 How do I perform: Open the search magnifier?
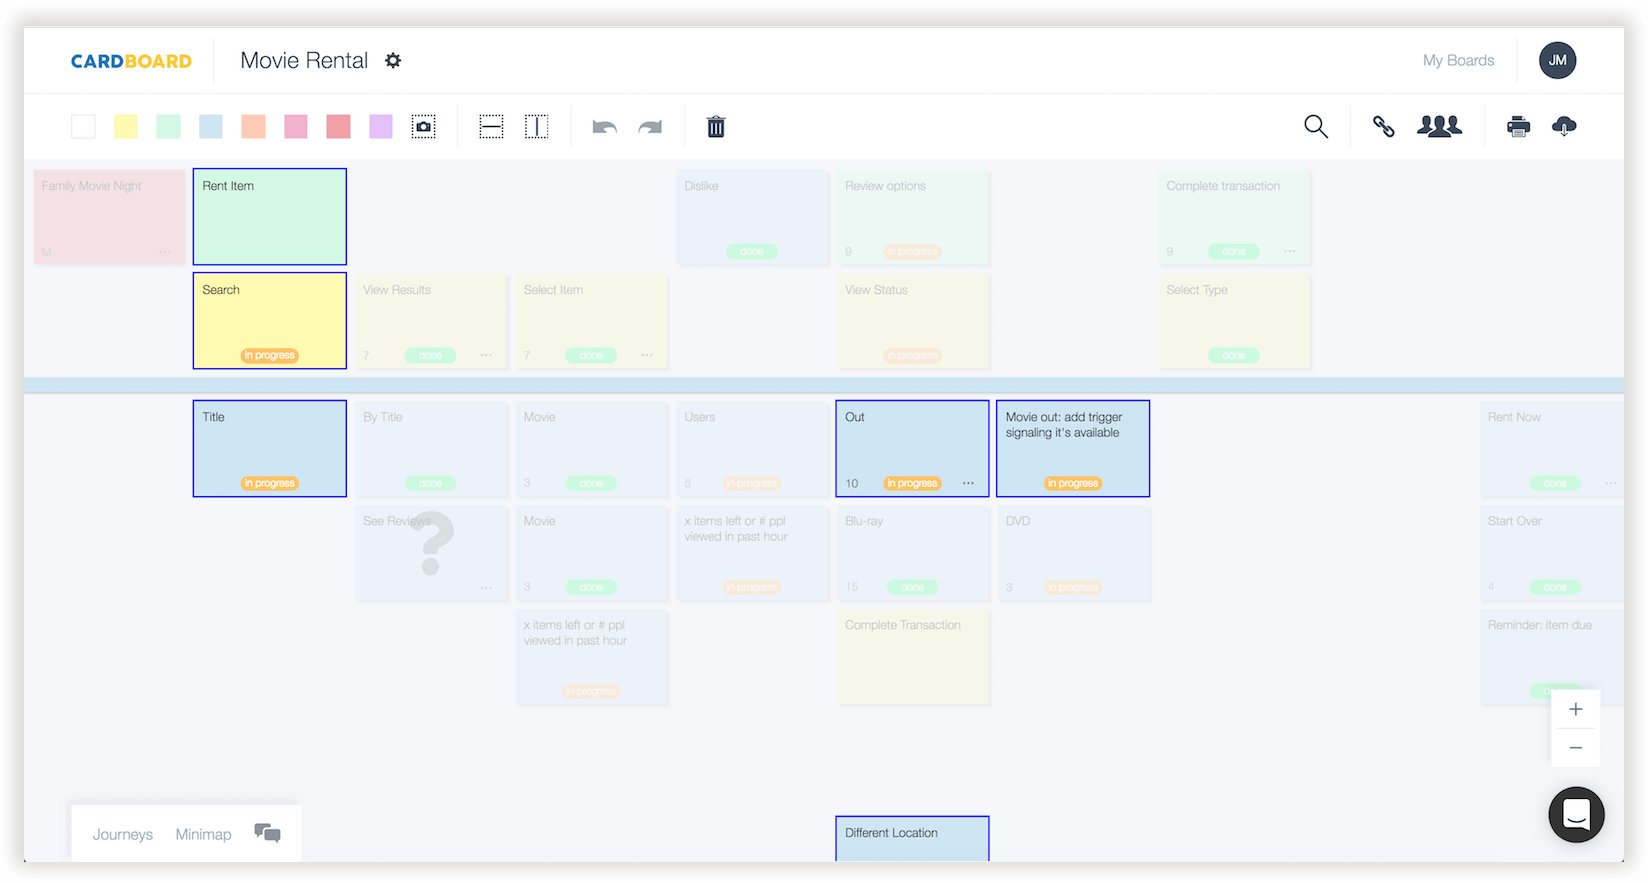pyautogui.click(x=1316, y=126)
